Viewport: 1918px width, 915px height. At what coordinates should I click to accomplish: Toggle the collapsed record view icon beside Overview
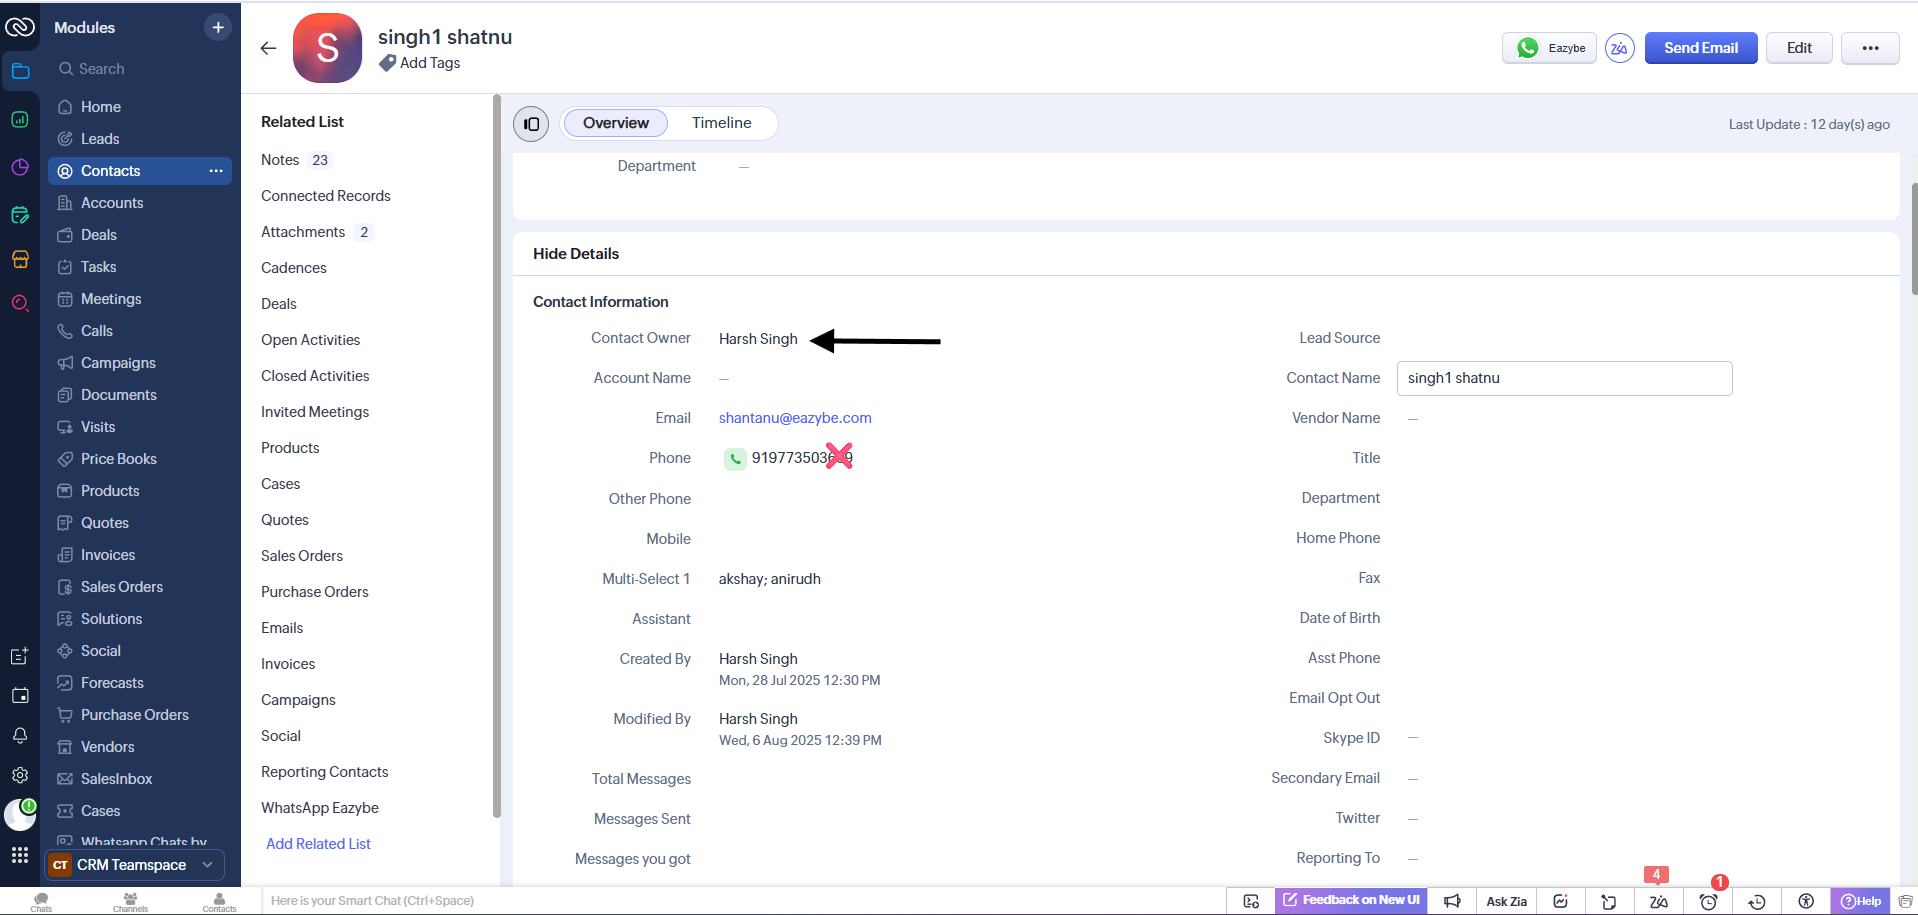(531, 123)
